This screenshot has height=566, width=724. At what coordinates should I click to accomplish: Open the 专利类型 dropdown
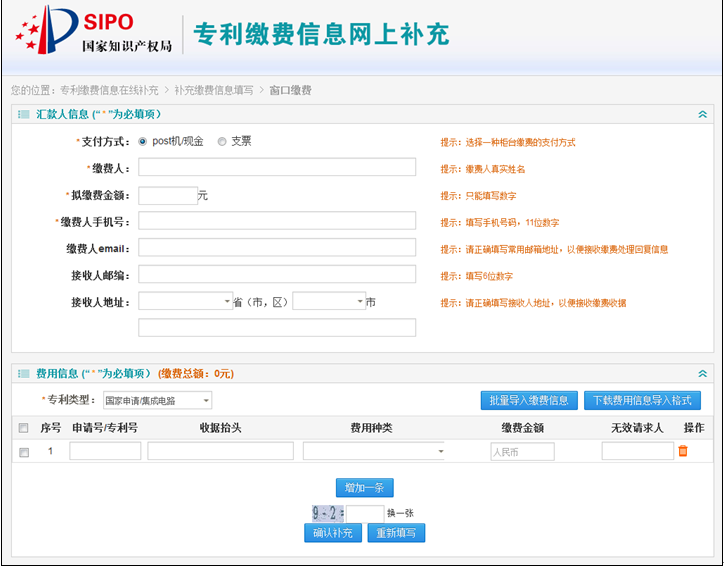(157, 400)
